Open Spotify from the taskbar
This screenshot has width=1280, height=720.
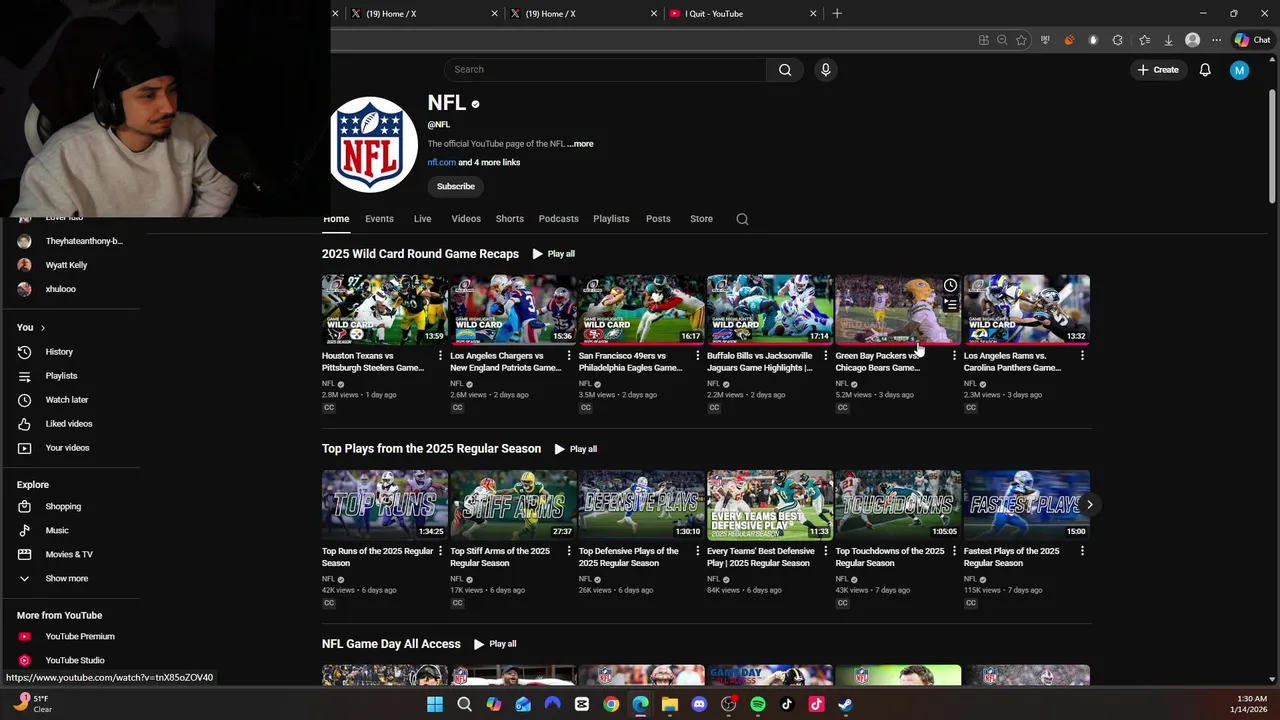(758, 704)
